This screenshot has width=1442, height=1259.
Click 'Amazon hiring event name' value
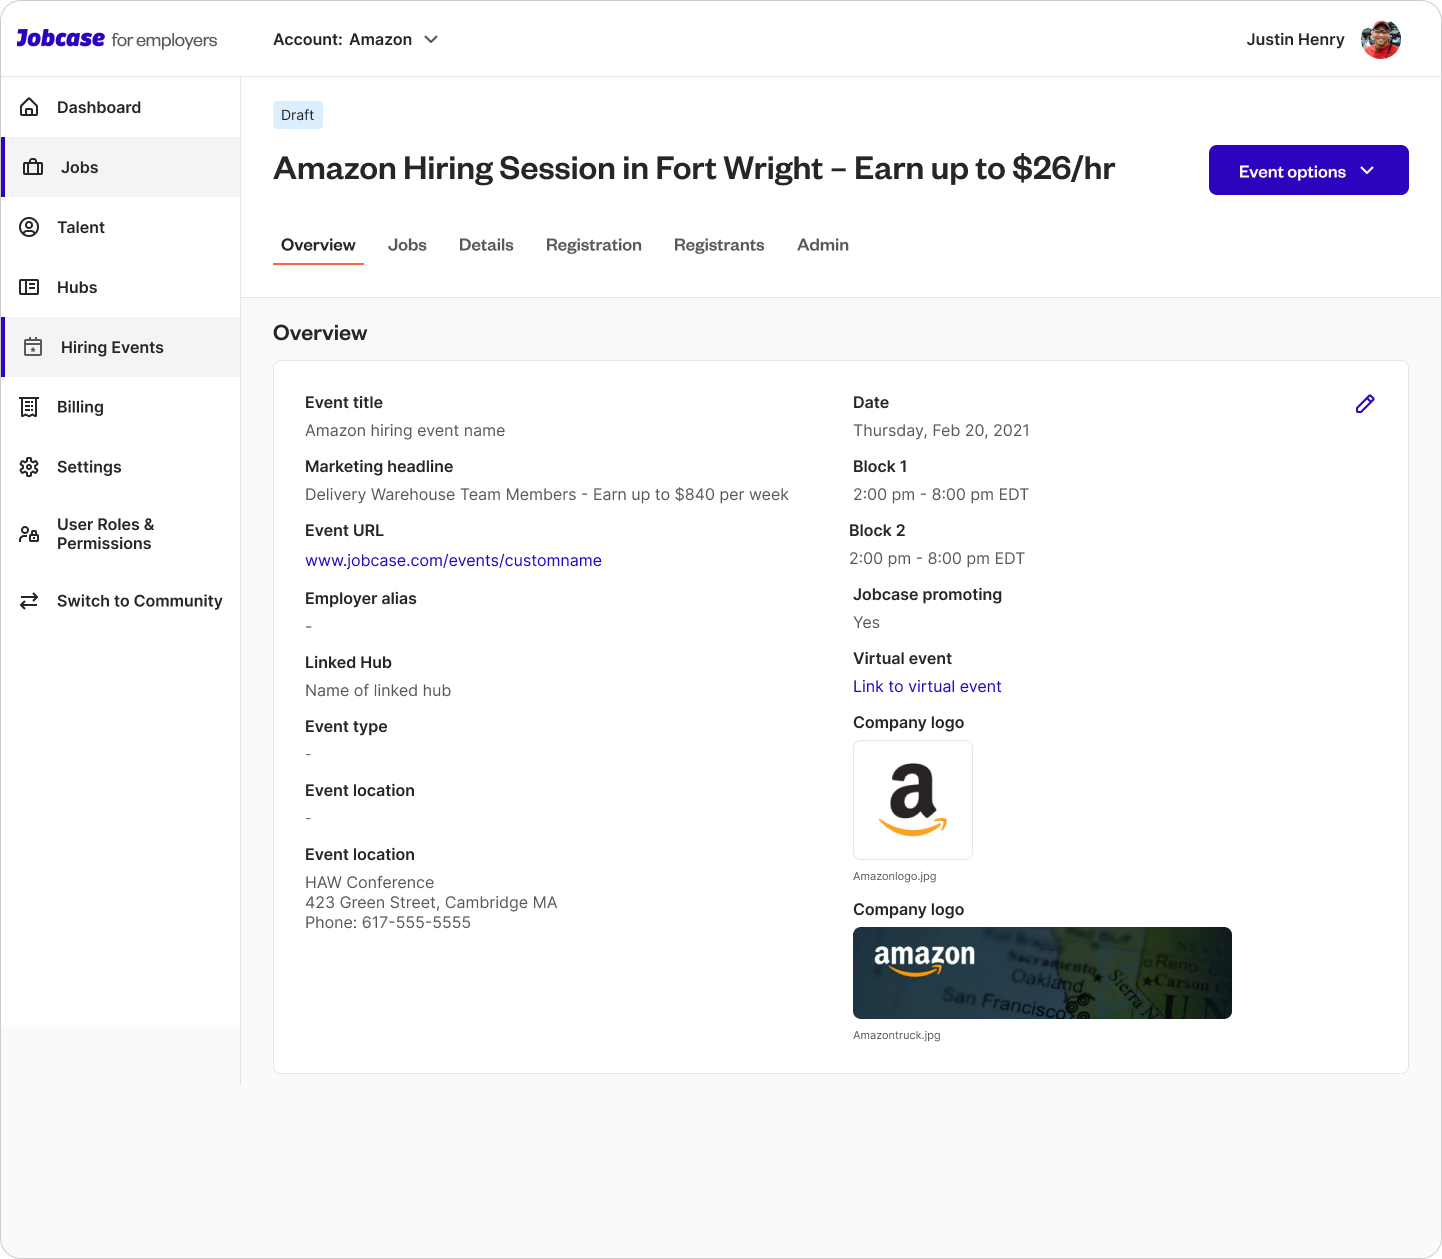[405, 430]
